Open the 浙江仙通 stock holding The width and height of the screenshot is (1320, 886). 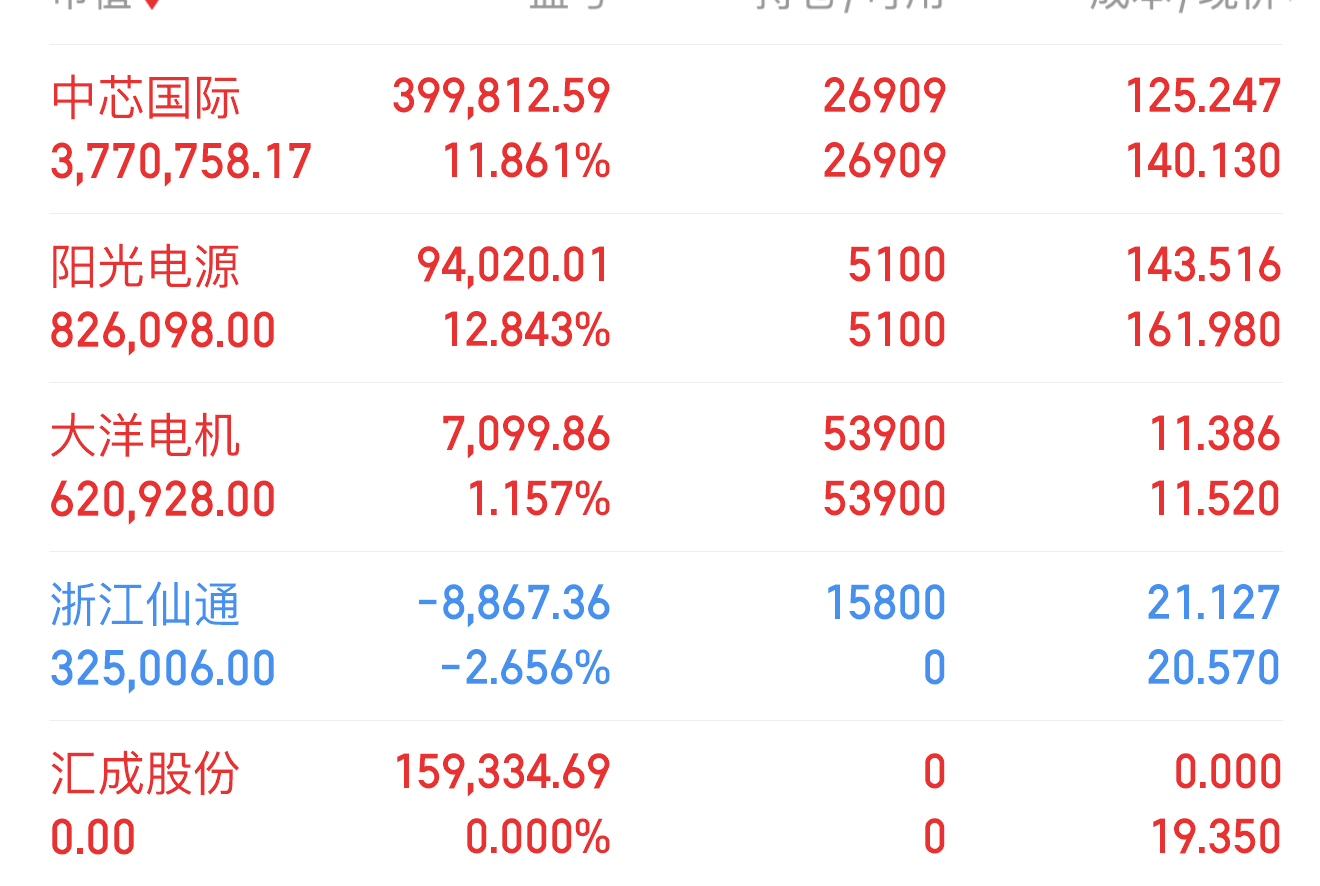665,636
